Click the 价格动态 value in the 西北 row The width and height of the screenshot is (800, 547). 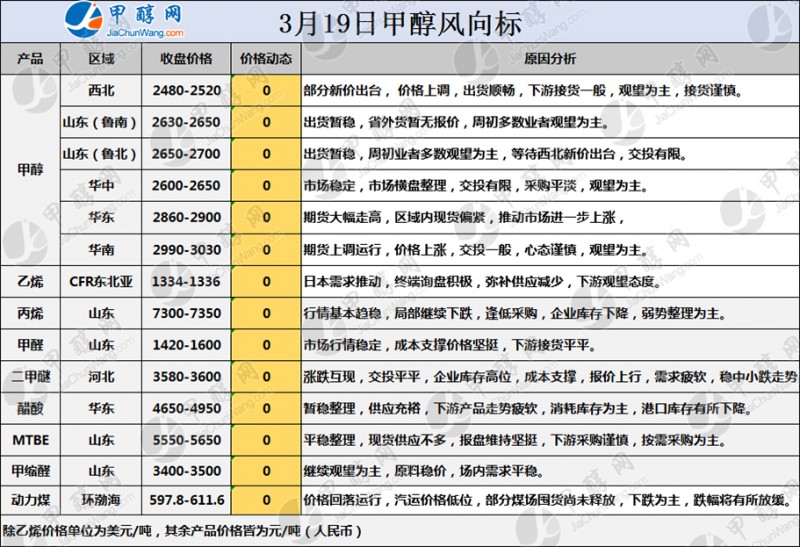266,90
